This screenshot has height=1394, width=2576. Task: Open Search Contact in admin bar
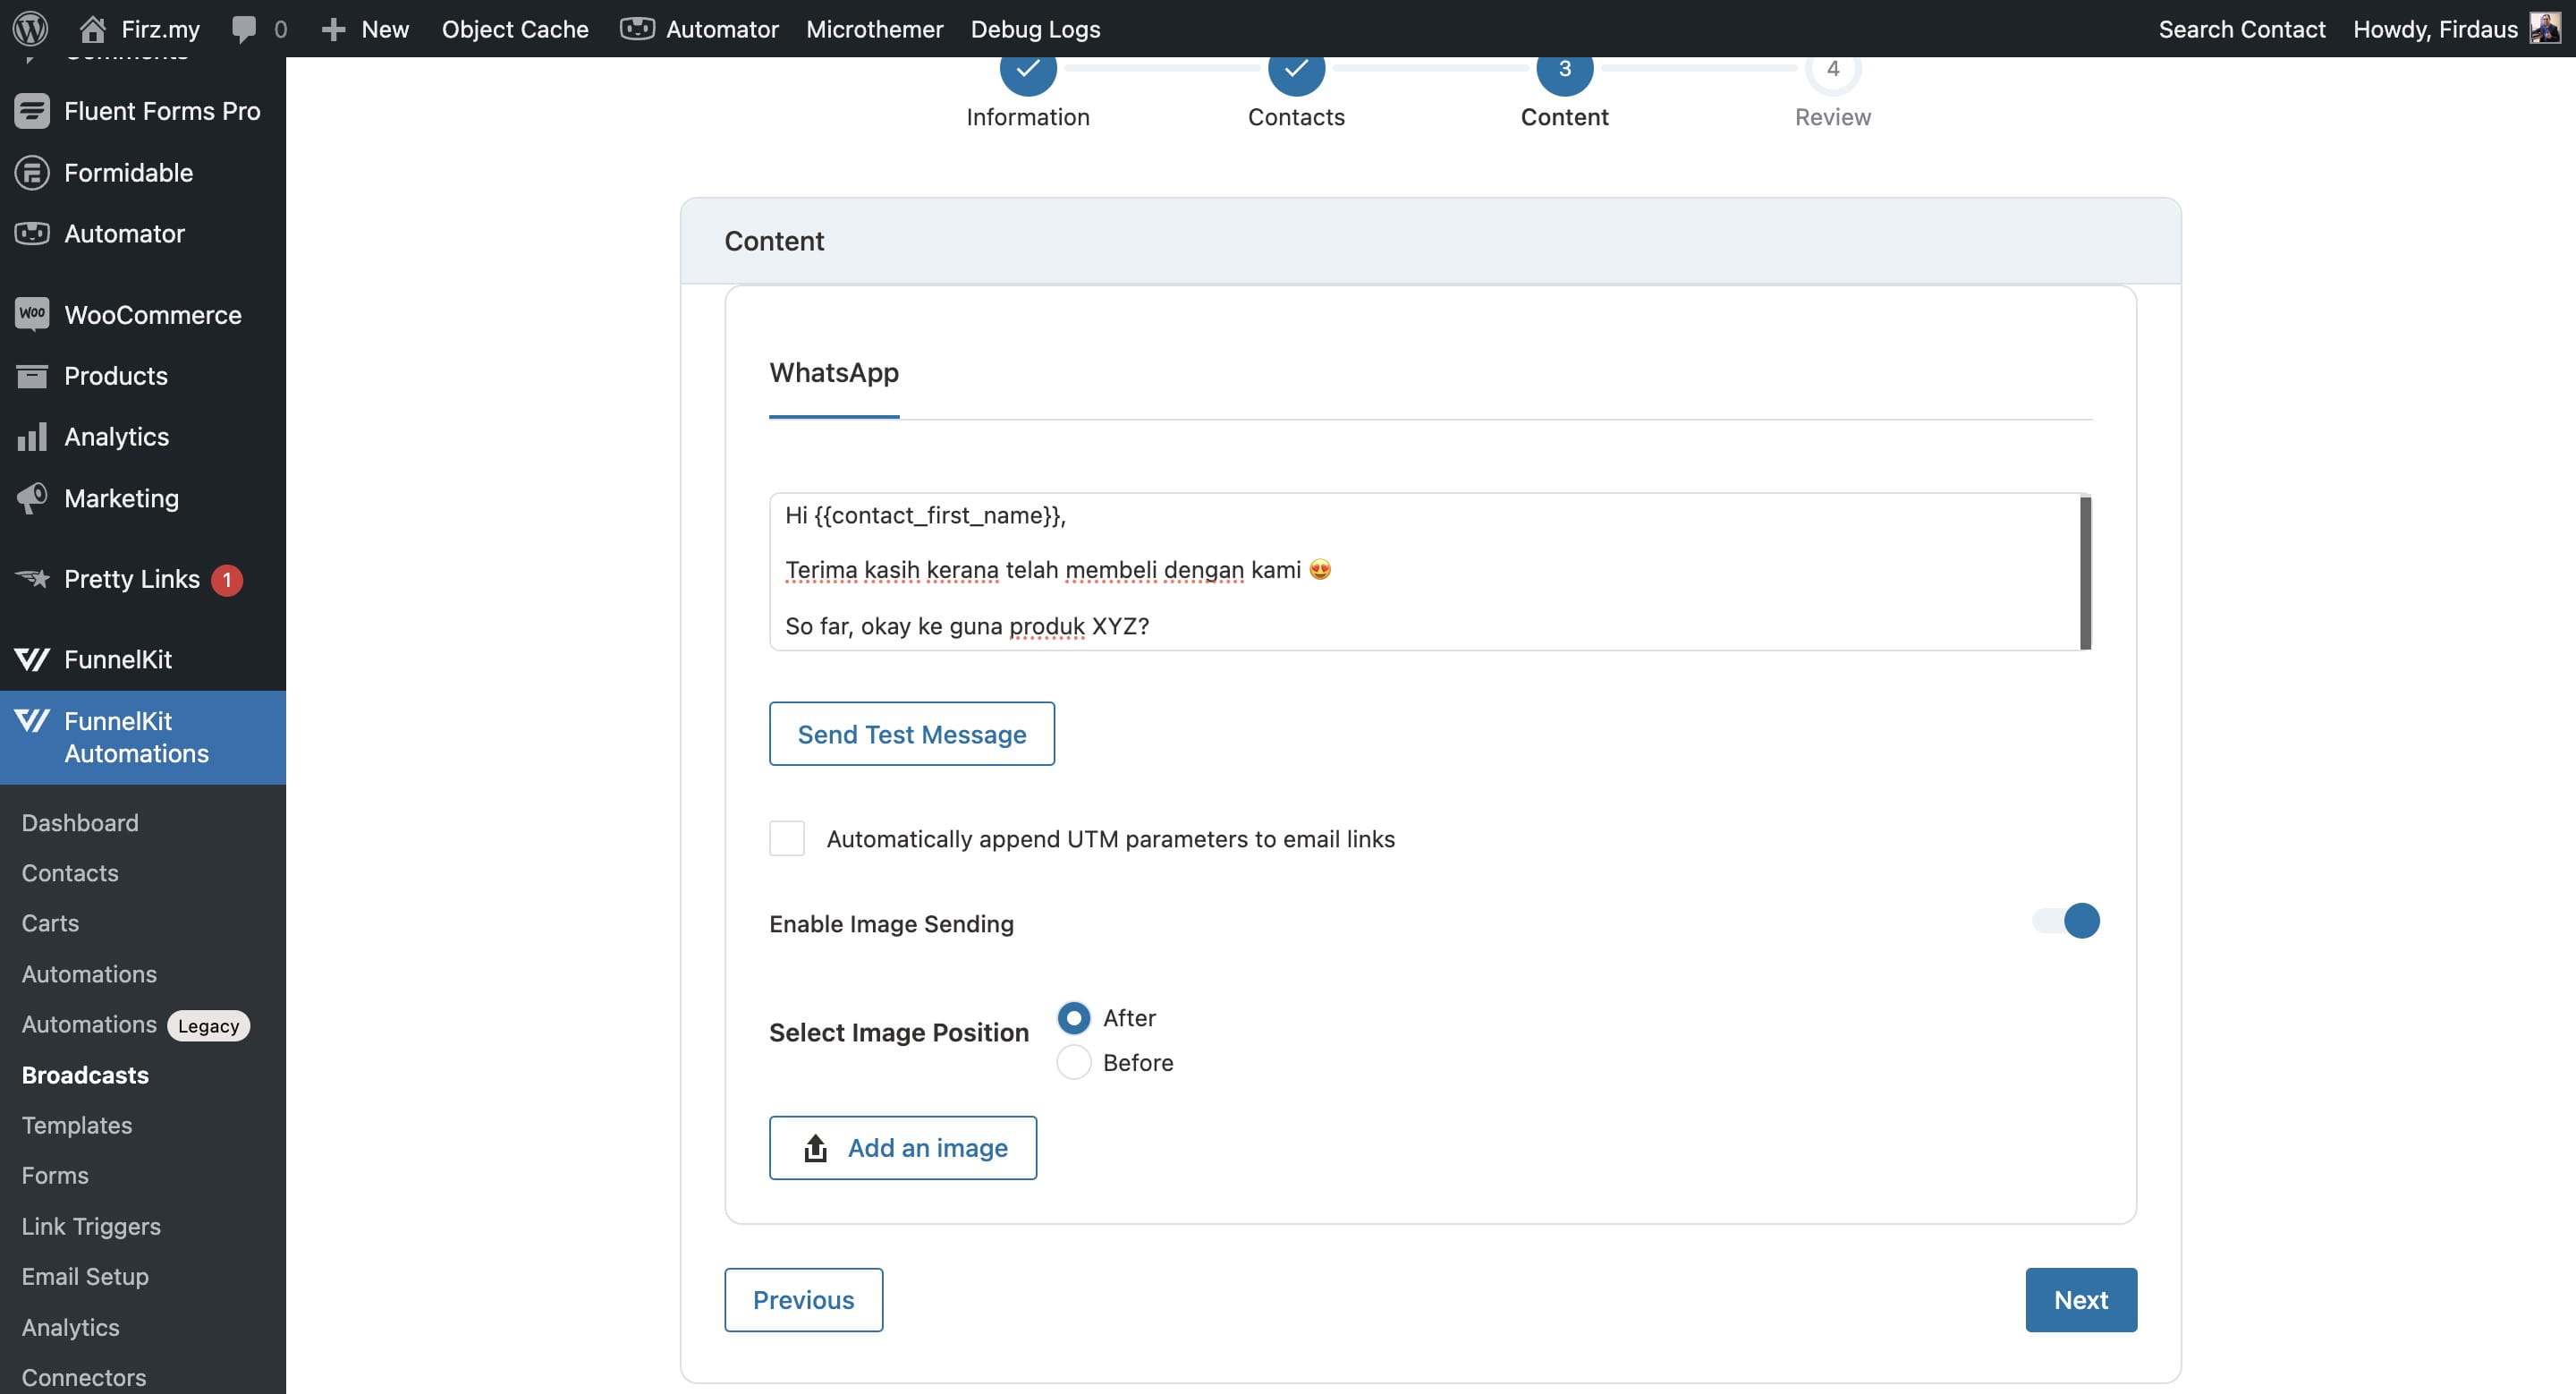point(2242,29)
